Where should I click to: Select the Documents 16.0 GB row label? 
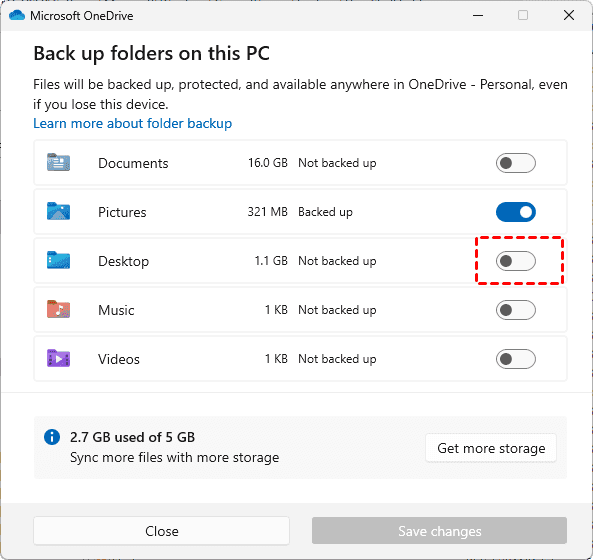[x=133, y=163]
